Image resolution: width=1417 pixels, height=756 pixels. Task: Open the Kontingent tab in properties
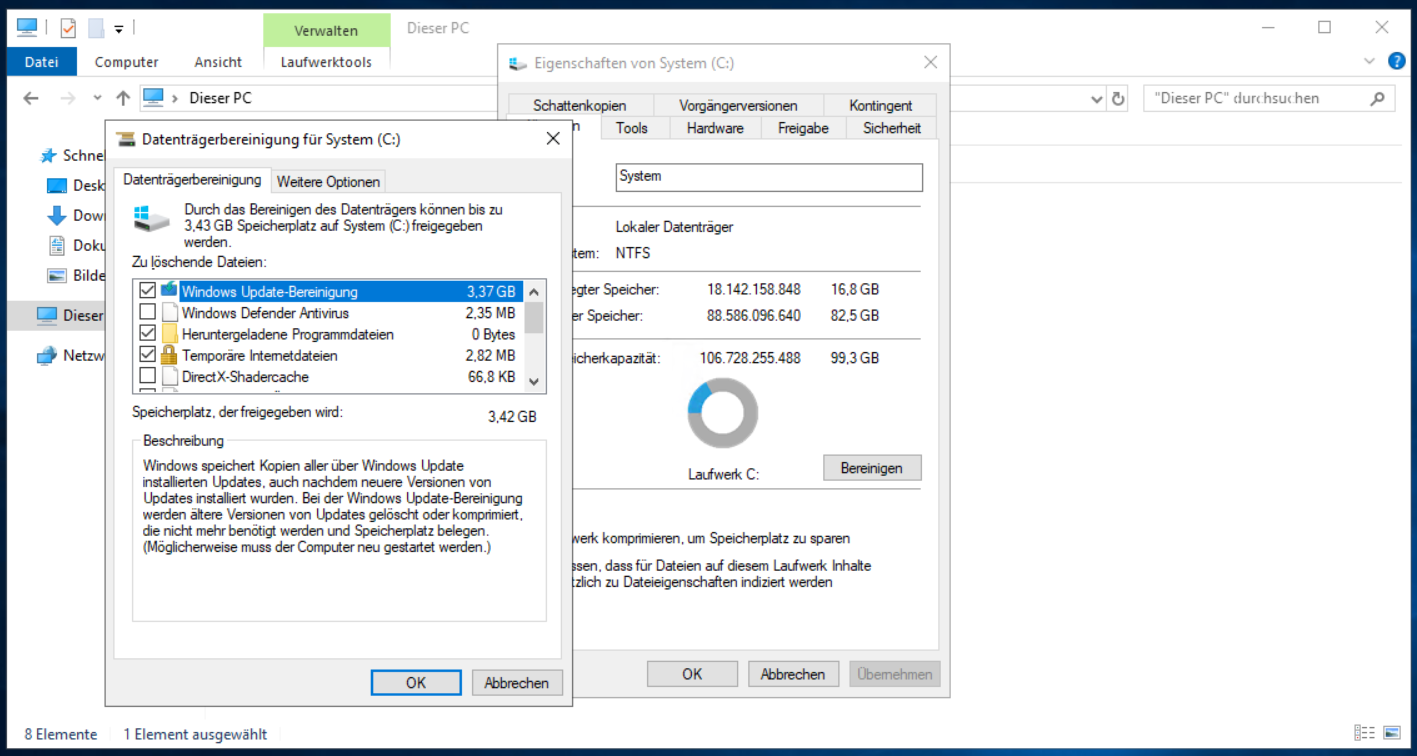click(881, 105)
